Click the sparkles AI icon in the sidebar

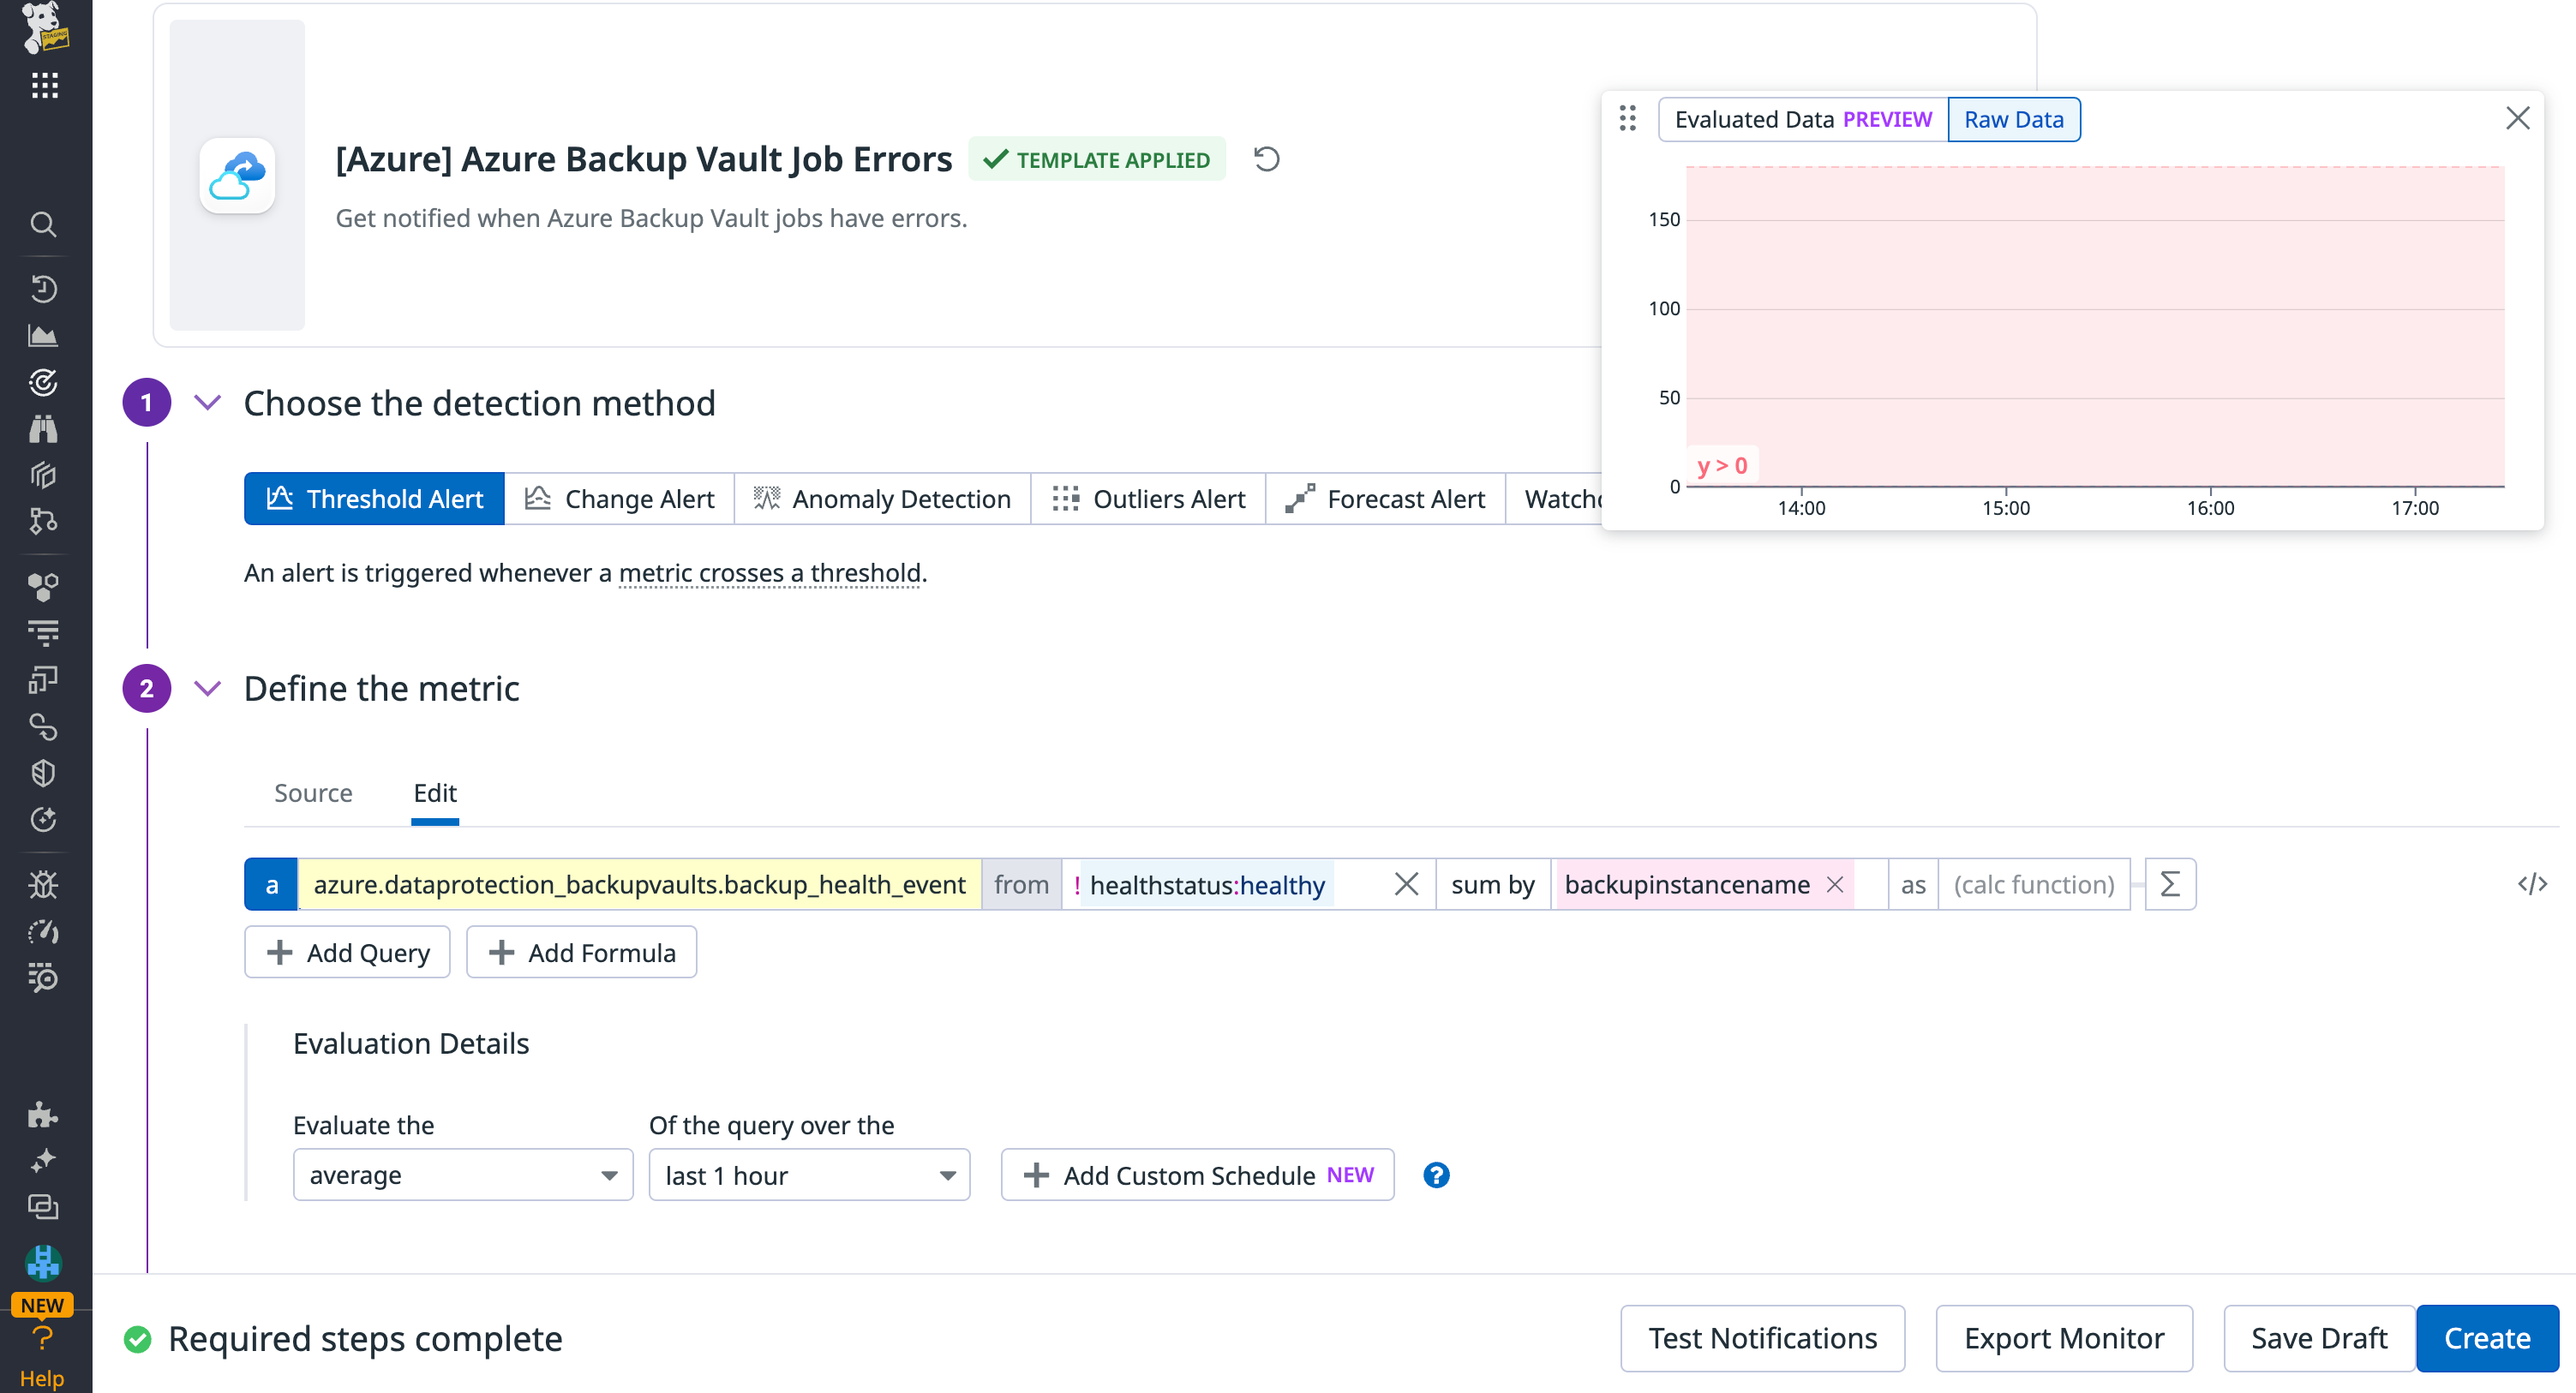point(43,1160)
